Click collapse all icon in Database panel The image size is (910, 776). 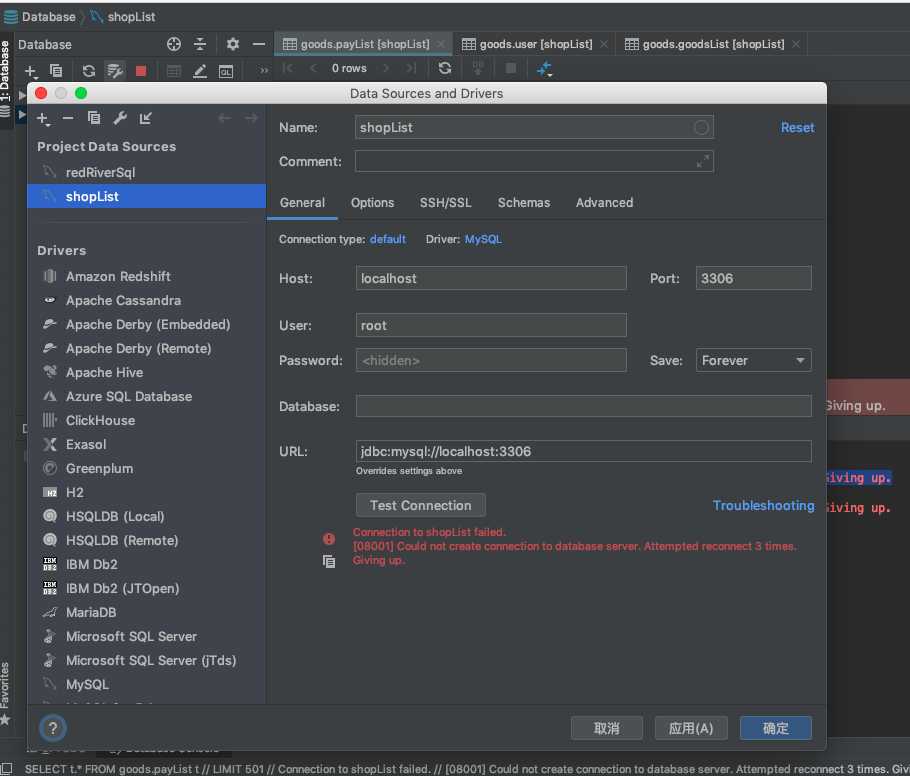coord(200,44)
